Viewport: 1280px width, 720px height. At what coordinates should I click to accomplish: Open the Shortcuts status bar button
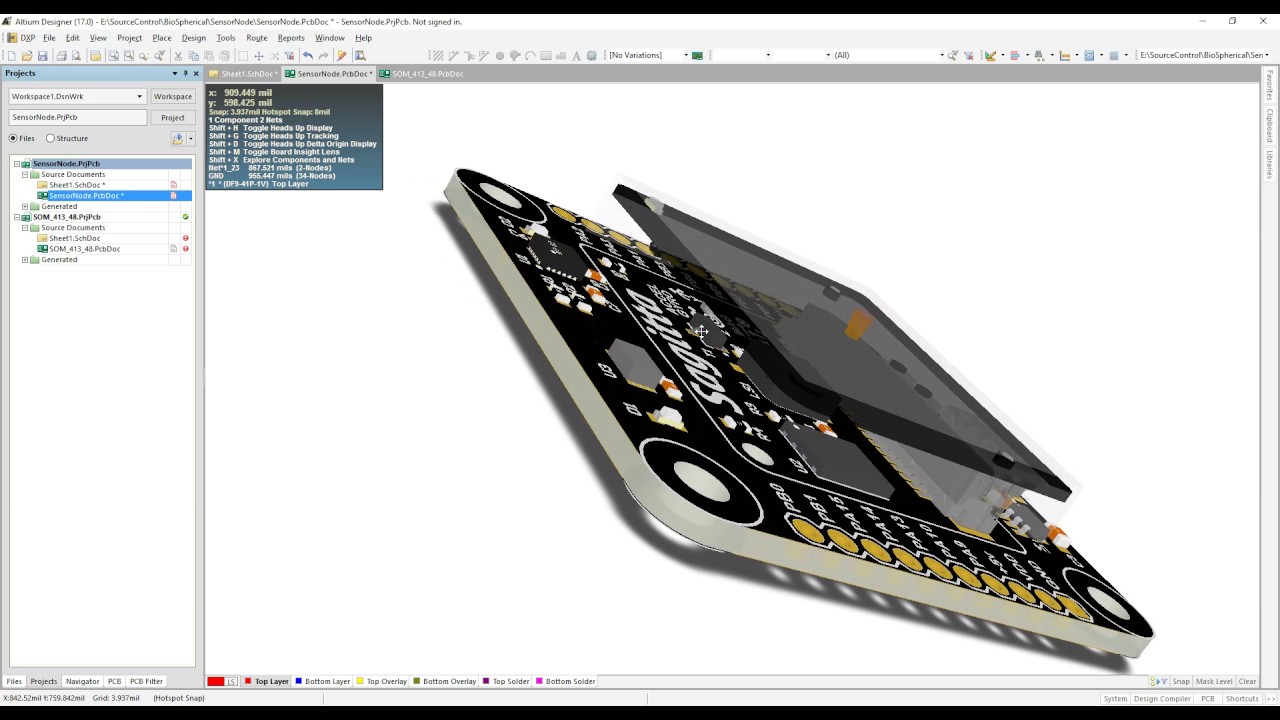coord(1242,698)
